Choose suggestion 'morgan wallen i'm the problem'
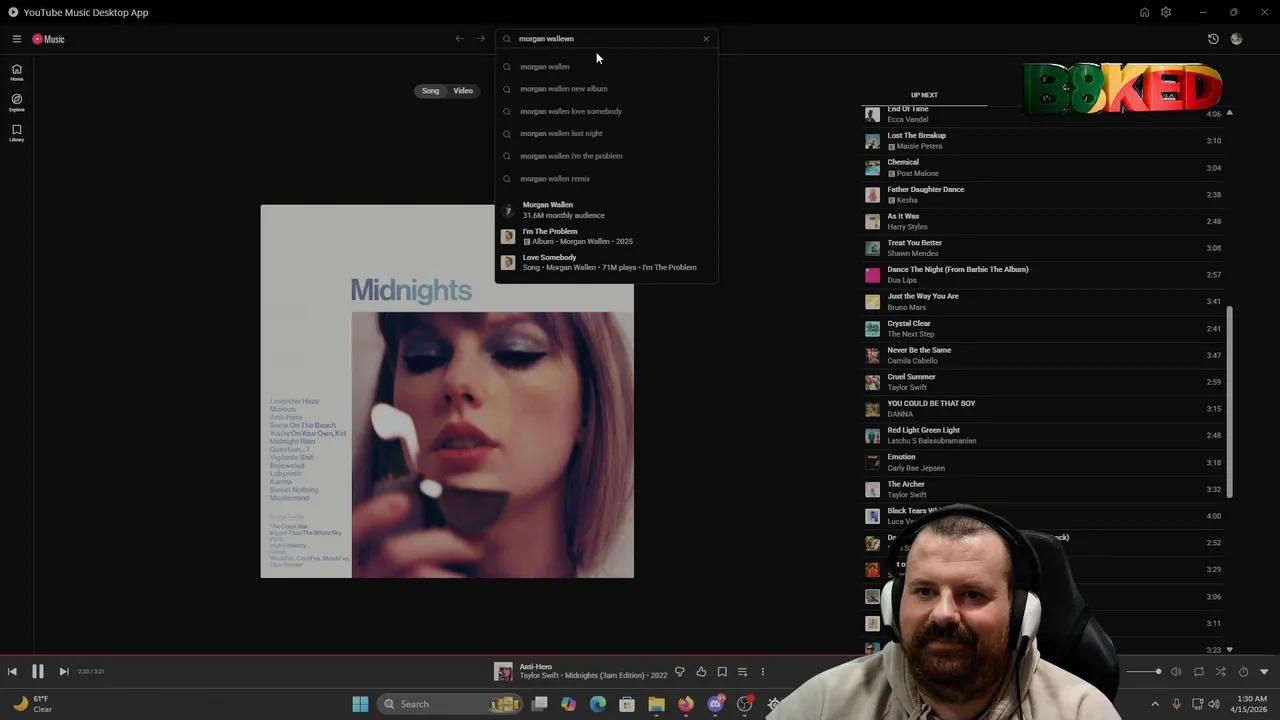The width and height of the screenshot is (1280, 720). (x=606, y=156)
